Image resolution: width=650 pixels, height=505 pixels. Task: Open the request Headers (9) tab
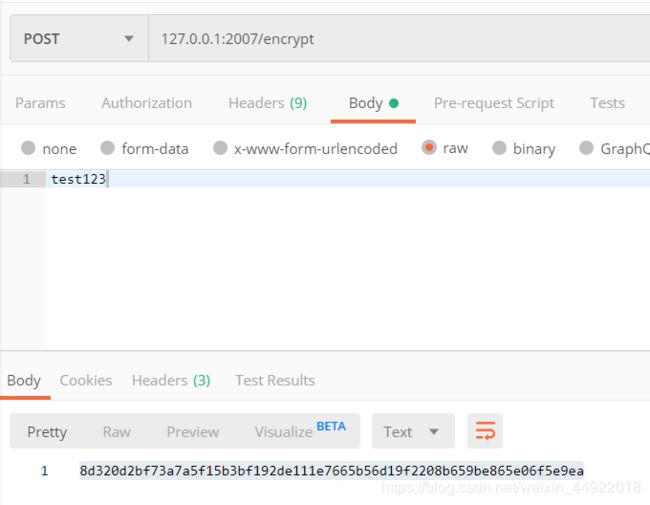point(267,103)
